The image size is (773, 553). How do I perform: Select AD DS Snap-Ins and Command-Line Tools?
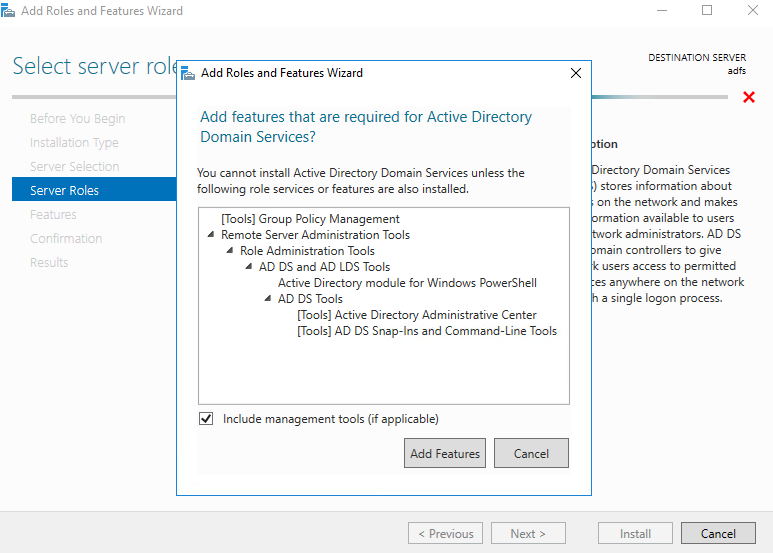pyautogui.click(x=427, y=331)
